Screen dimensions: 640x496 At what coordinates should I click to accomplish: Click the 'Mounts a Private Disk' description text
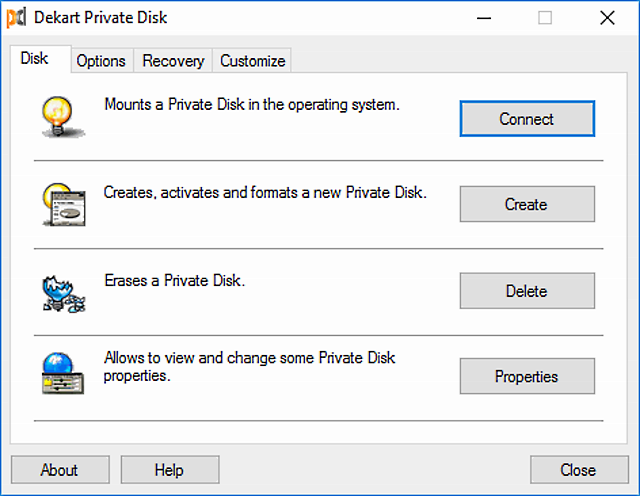click(x=252, y=105)
